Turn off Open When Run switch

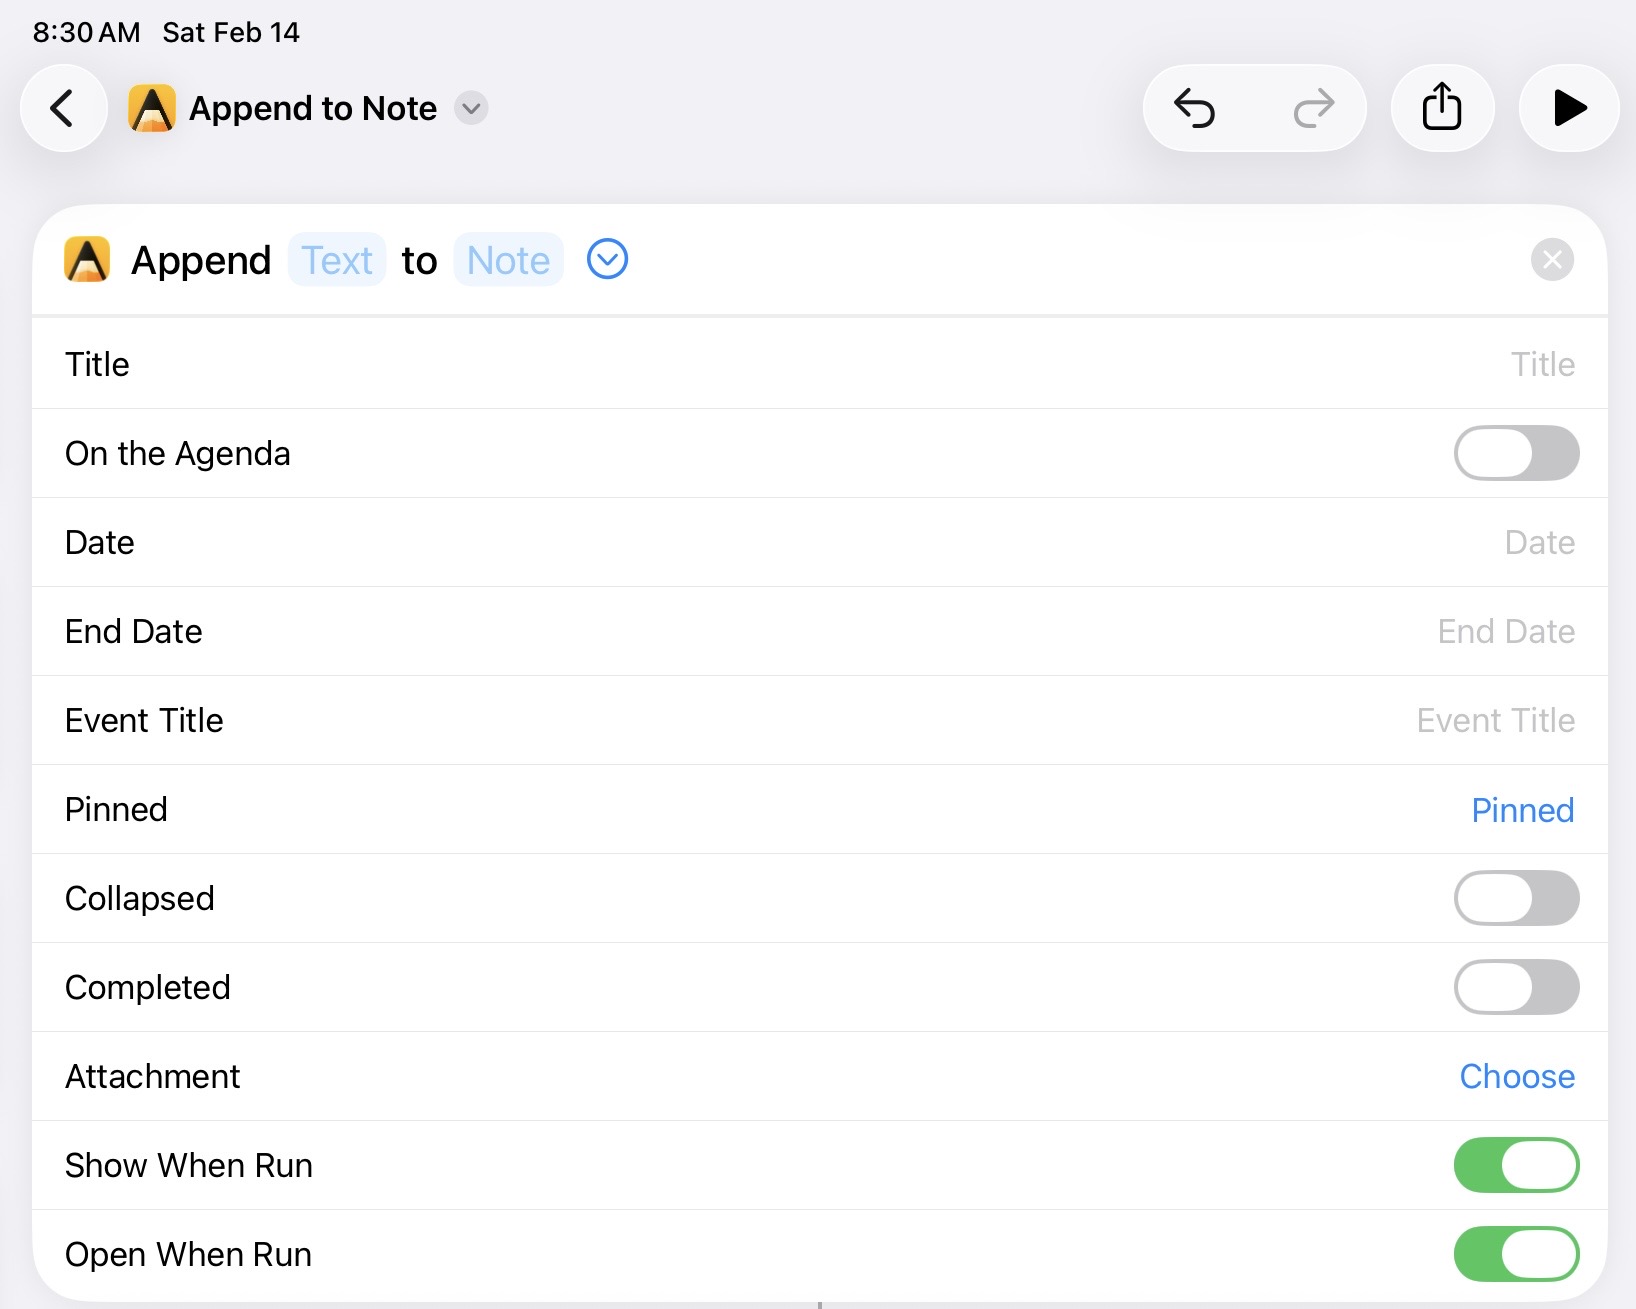click(x=1516, y=1254)
